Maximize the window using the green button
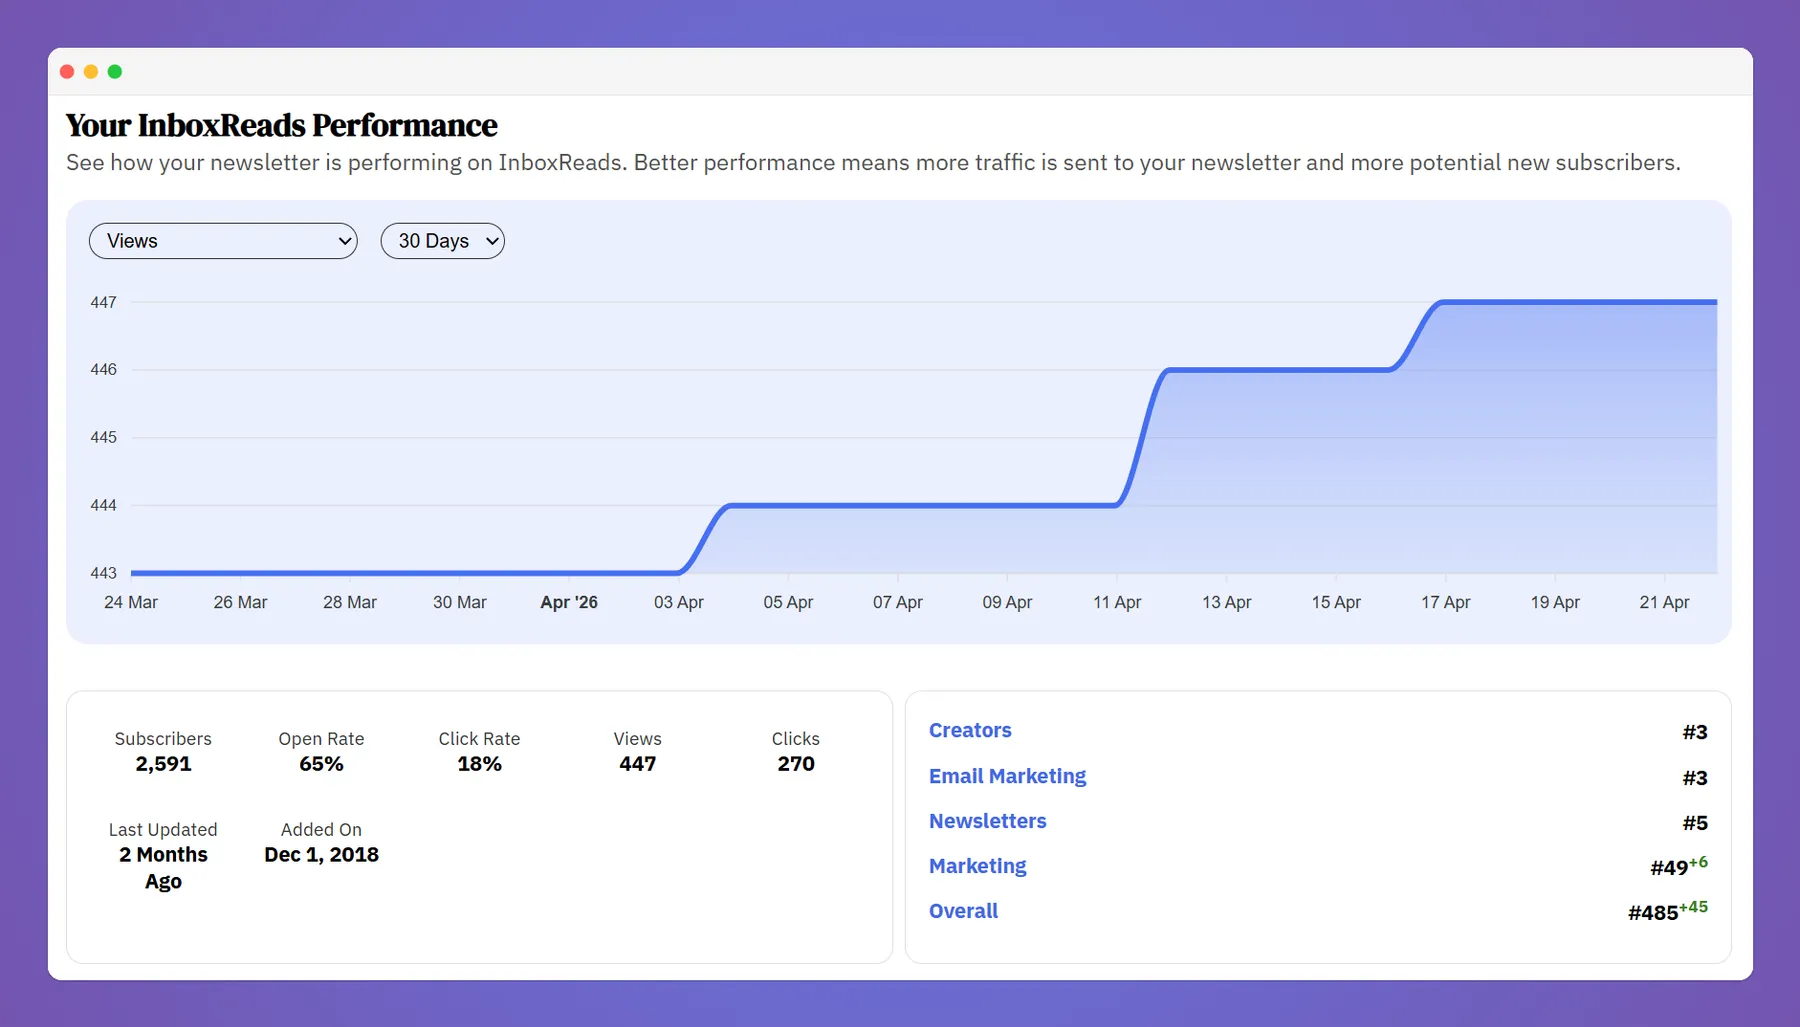 pyautogui.click(x=115, y=72)
